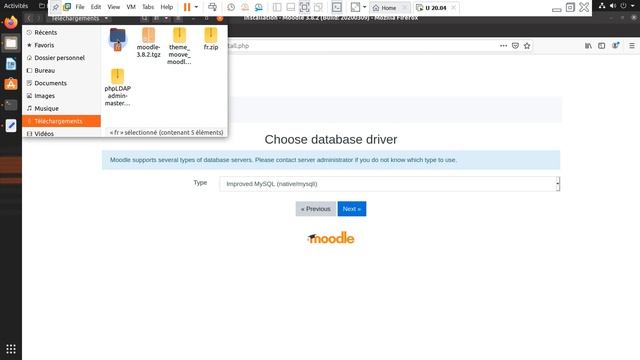
Task: Open the Terminal from the dock
Action: pos(11,105)
